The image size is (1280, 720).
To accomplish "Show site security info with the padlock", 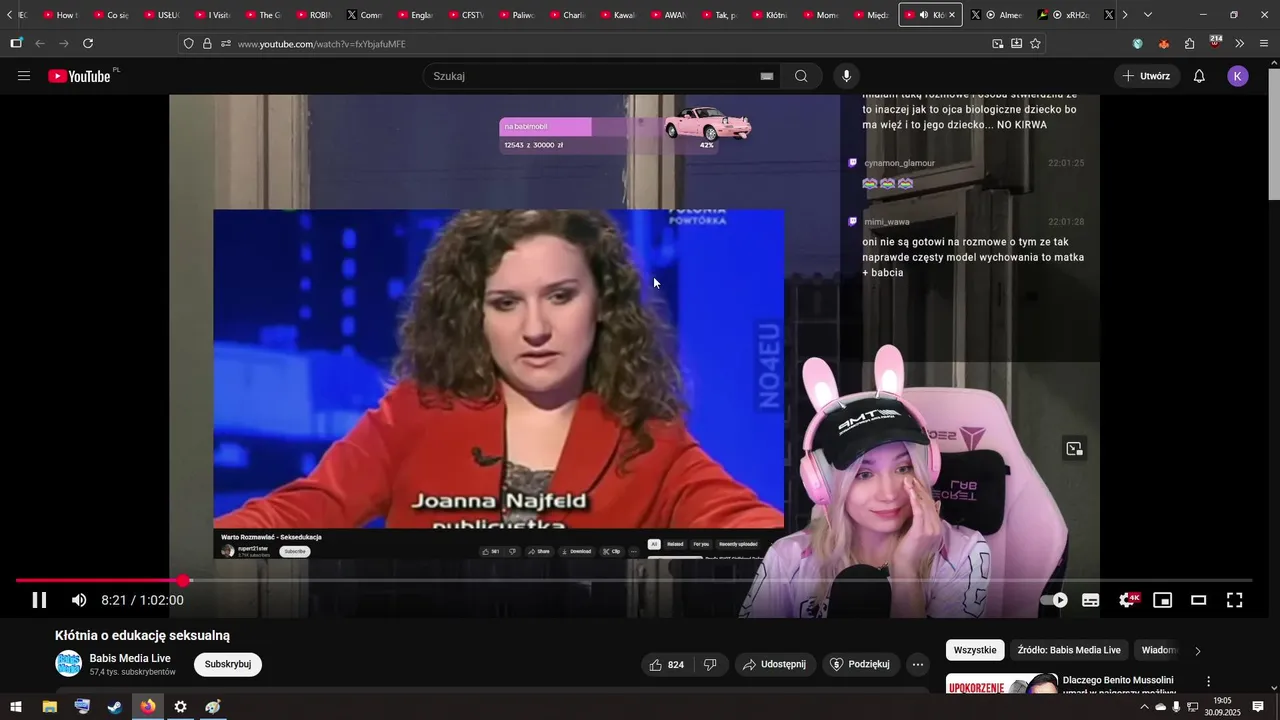I will point(207,43).
